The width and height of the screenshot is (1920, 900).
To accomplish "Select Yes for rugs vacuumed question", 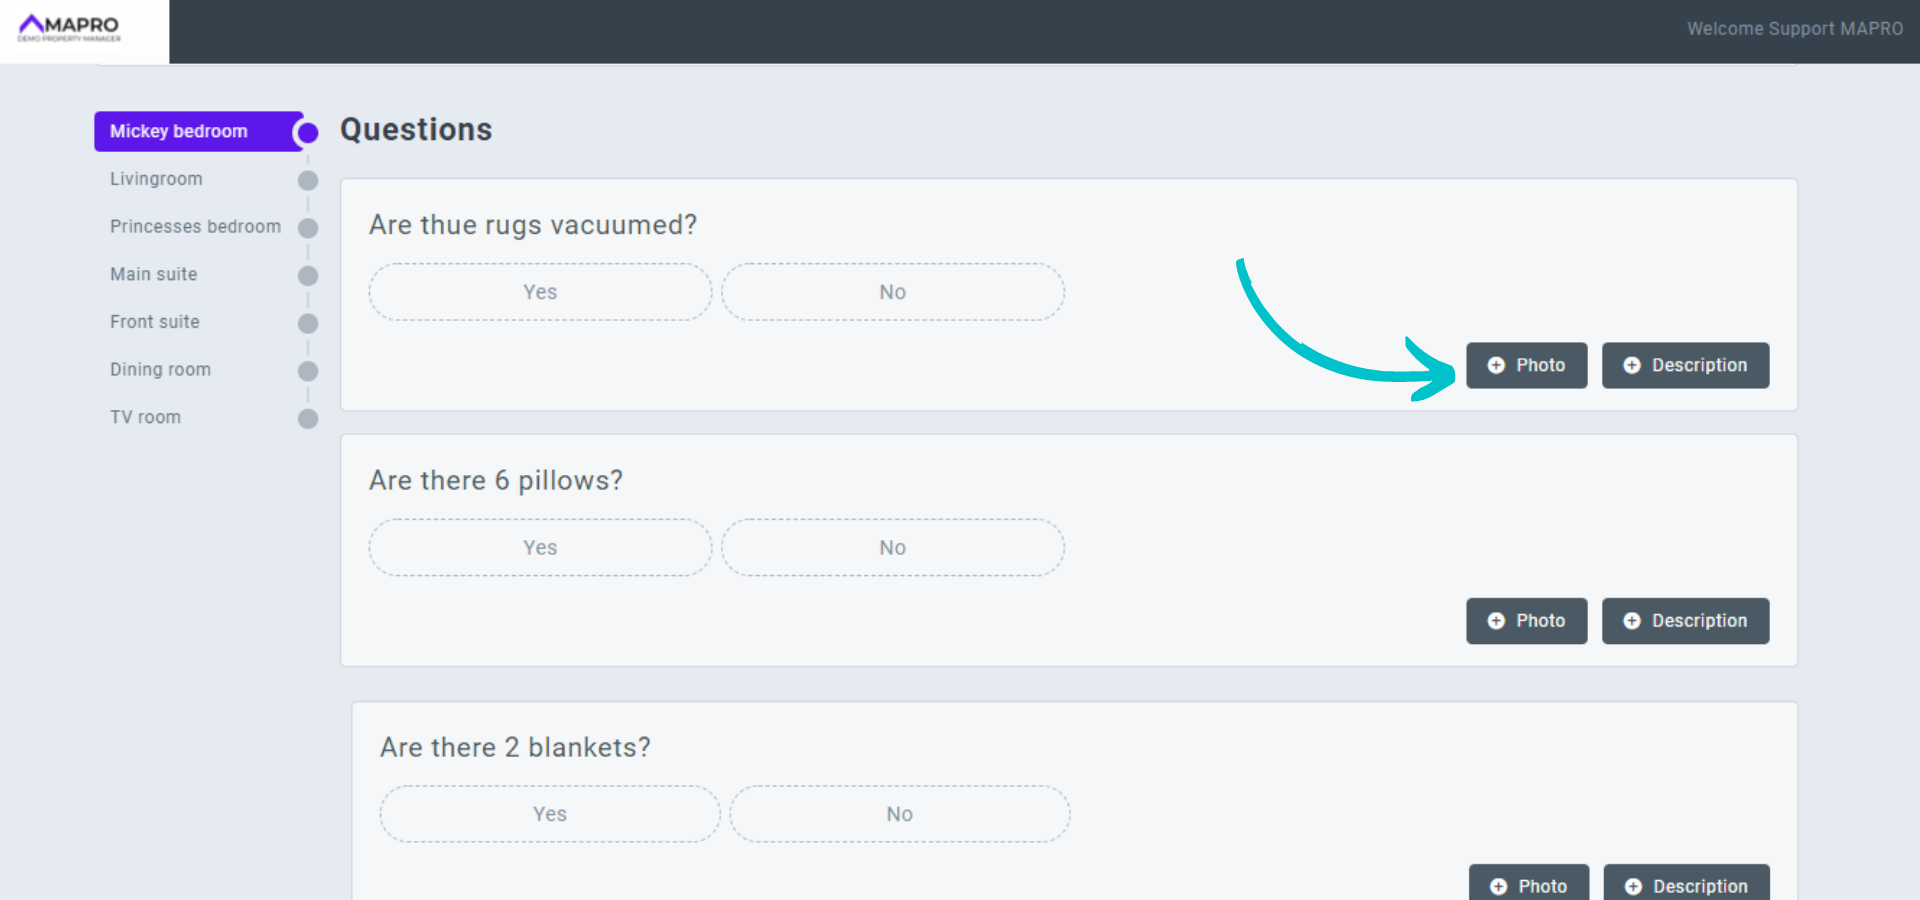I will coord(540,292).
